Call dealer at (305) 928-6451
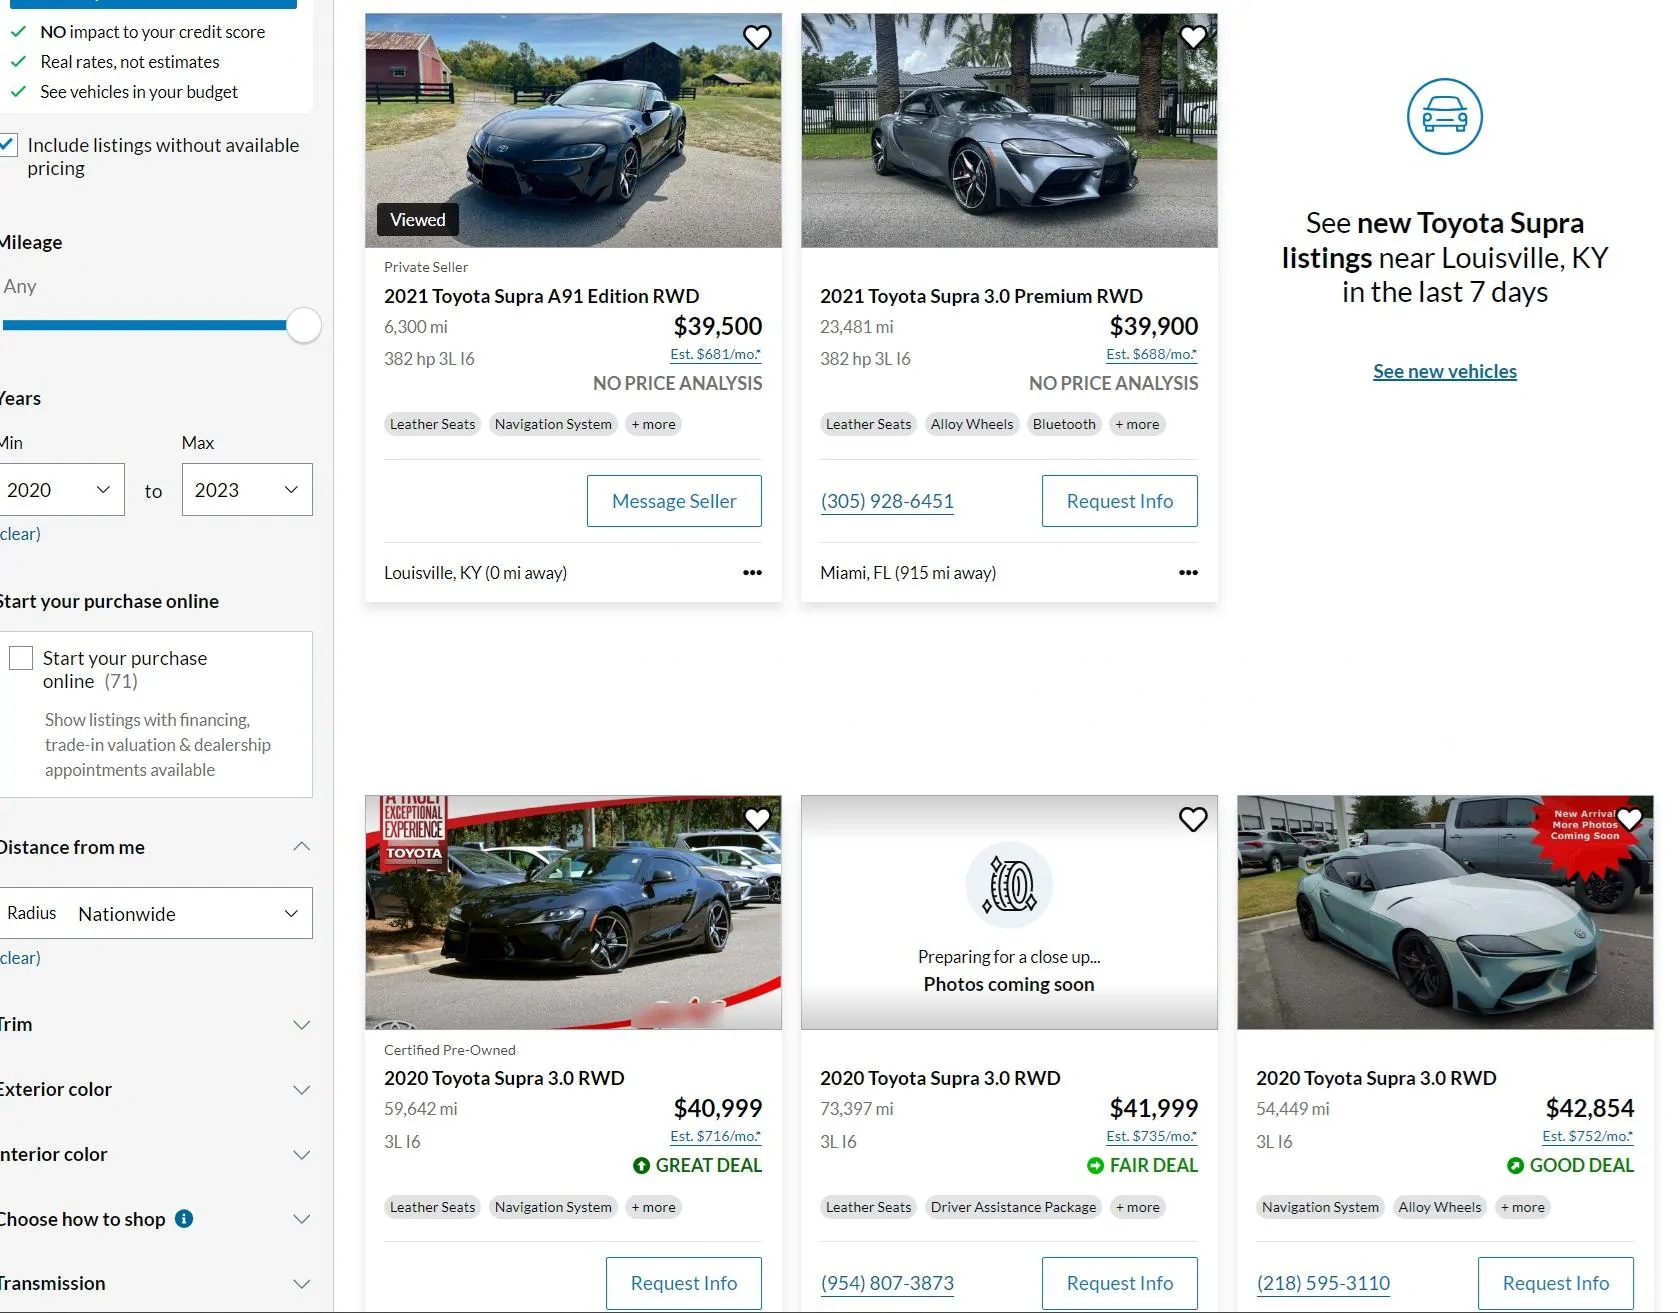The height and width of the screenshot is (1313, 1678). (887, 501)
